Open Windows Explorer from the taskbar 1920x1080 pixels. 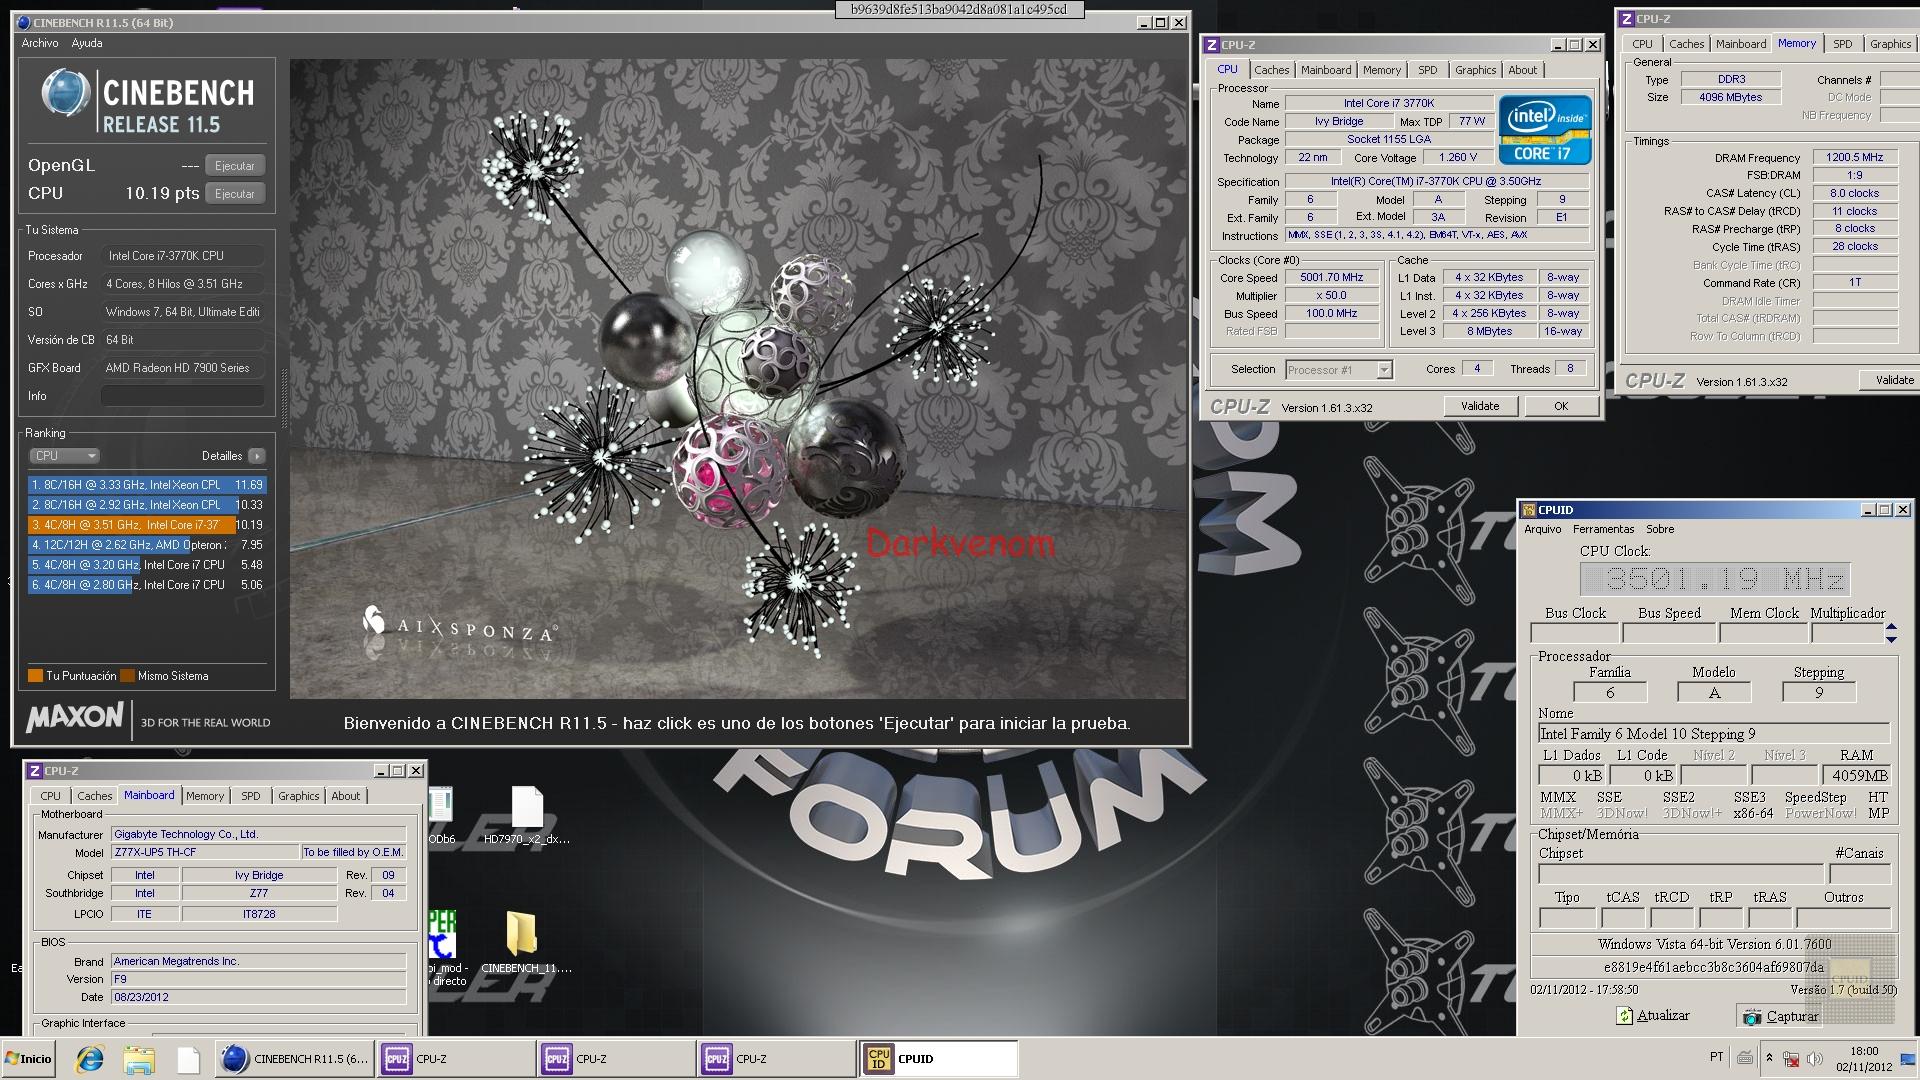tap(139, 1059)
